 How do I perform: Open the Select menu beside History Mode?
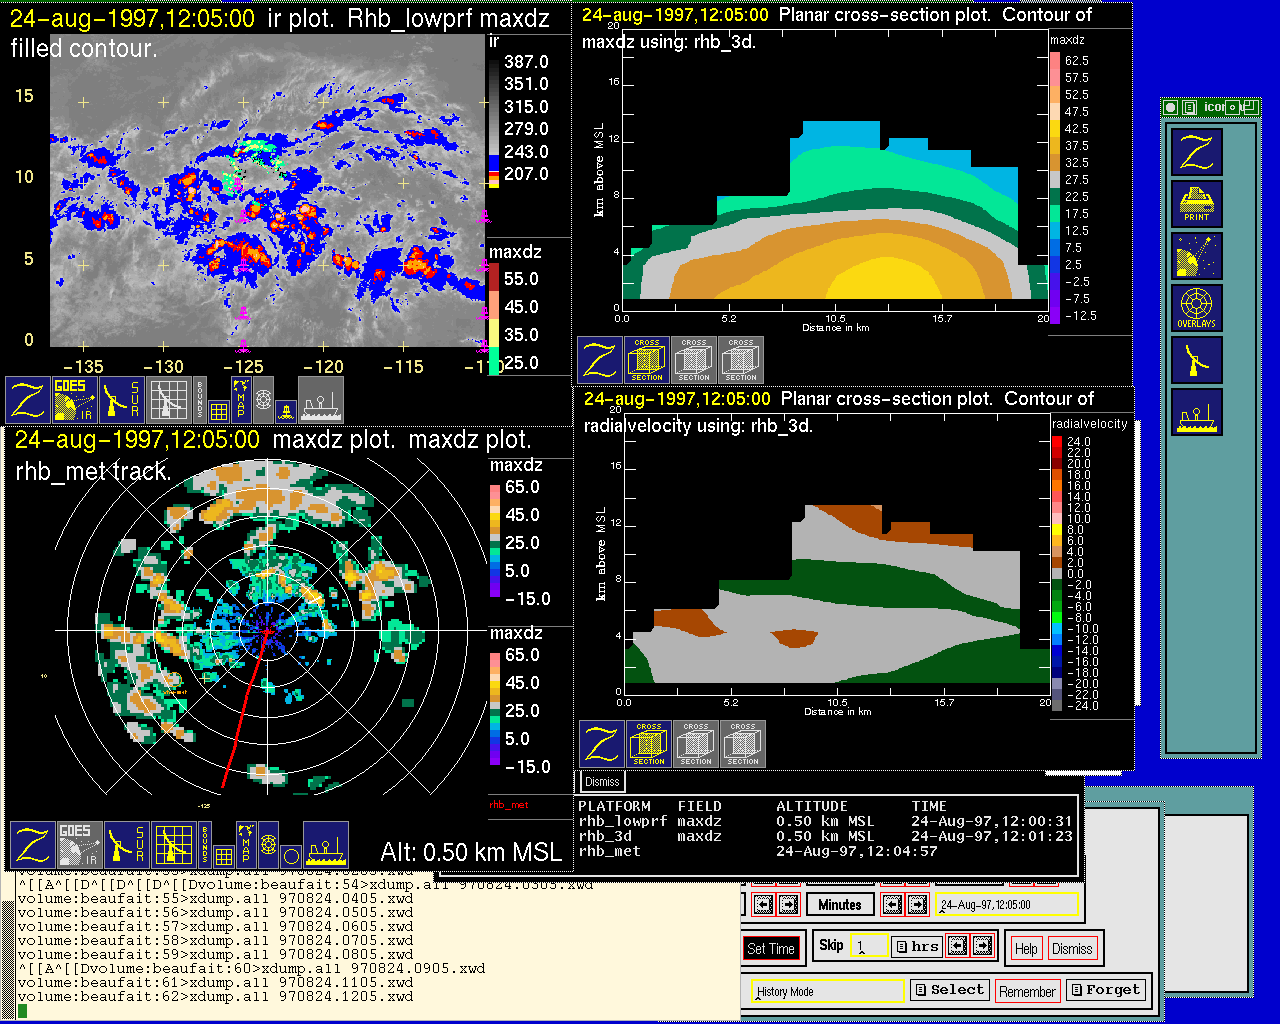click(949, 990)
